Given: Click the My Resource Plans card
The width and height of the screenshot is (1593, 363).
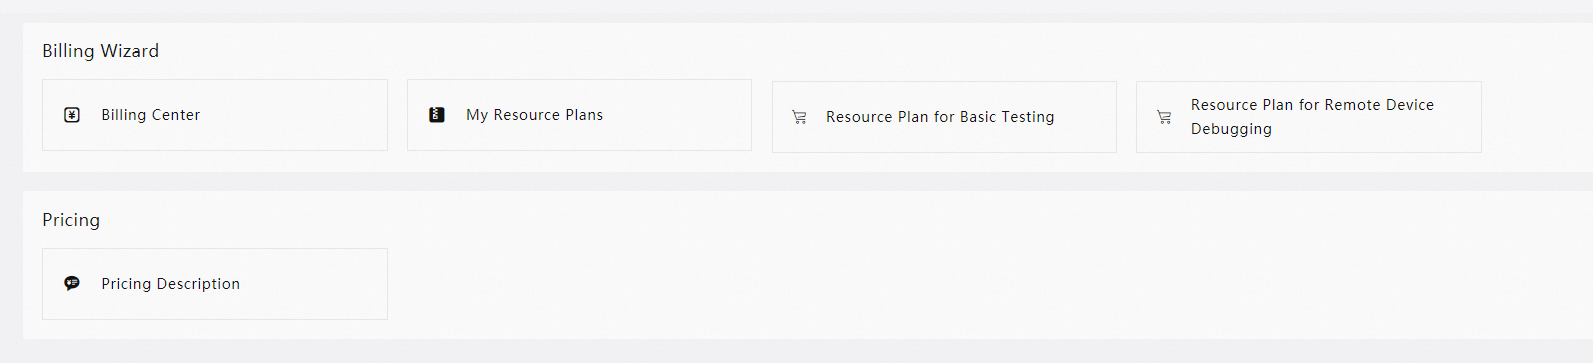Looking at the screenshot, I should [579, 115].
